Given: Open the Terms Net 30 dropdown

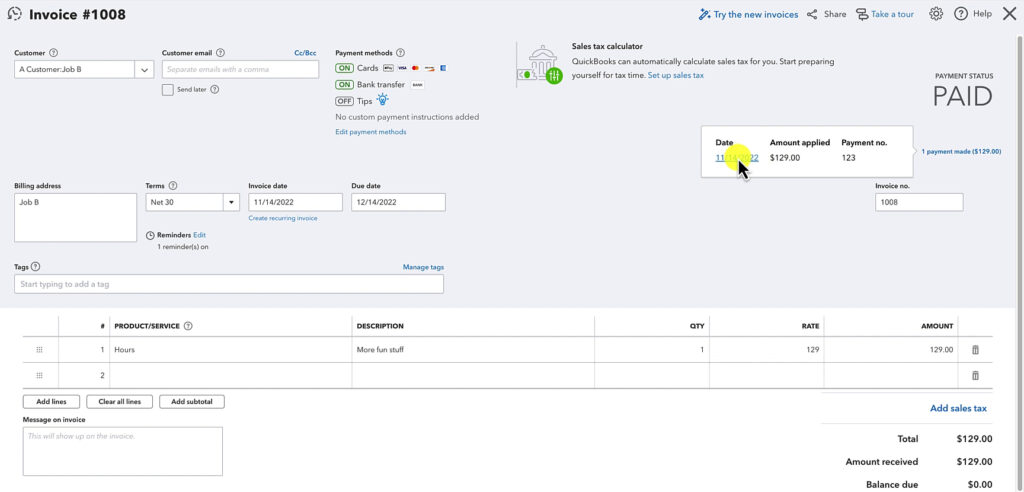Looking at the screenshot, I should [231, 202].
